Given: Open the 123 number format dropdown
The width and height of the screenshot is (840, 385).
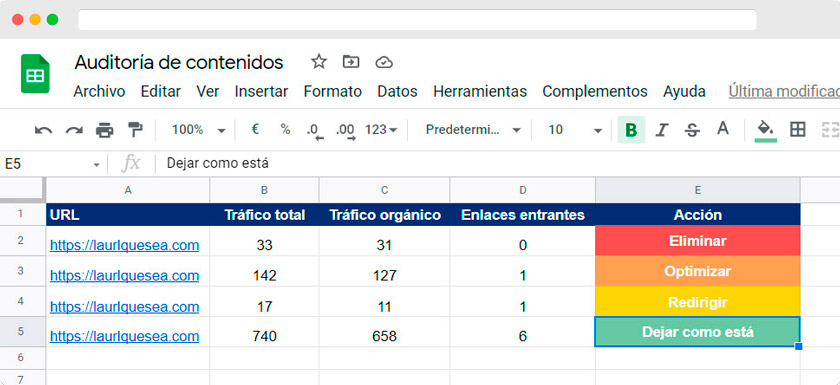Looking at the screenshot, I should [x=381, y=130].
